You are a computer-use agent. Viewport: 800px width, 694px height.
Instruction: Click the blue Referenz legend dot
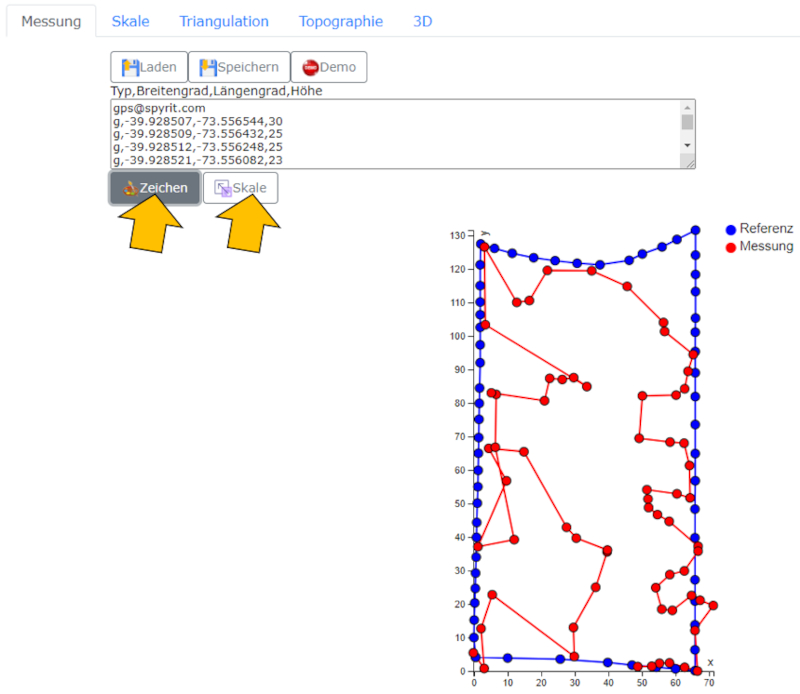731,230
